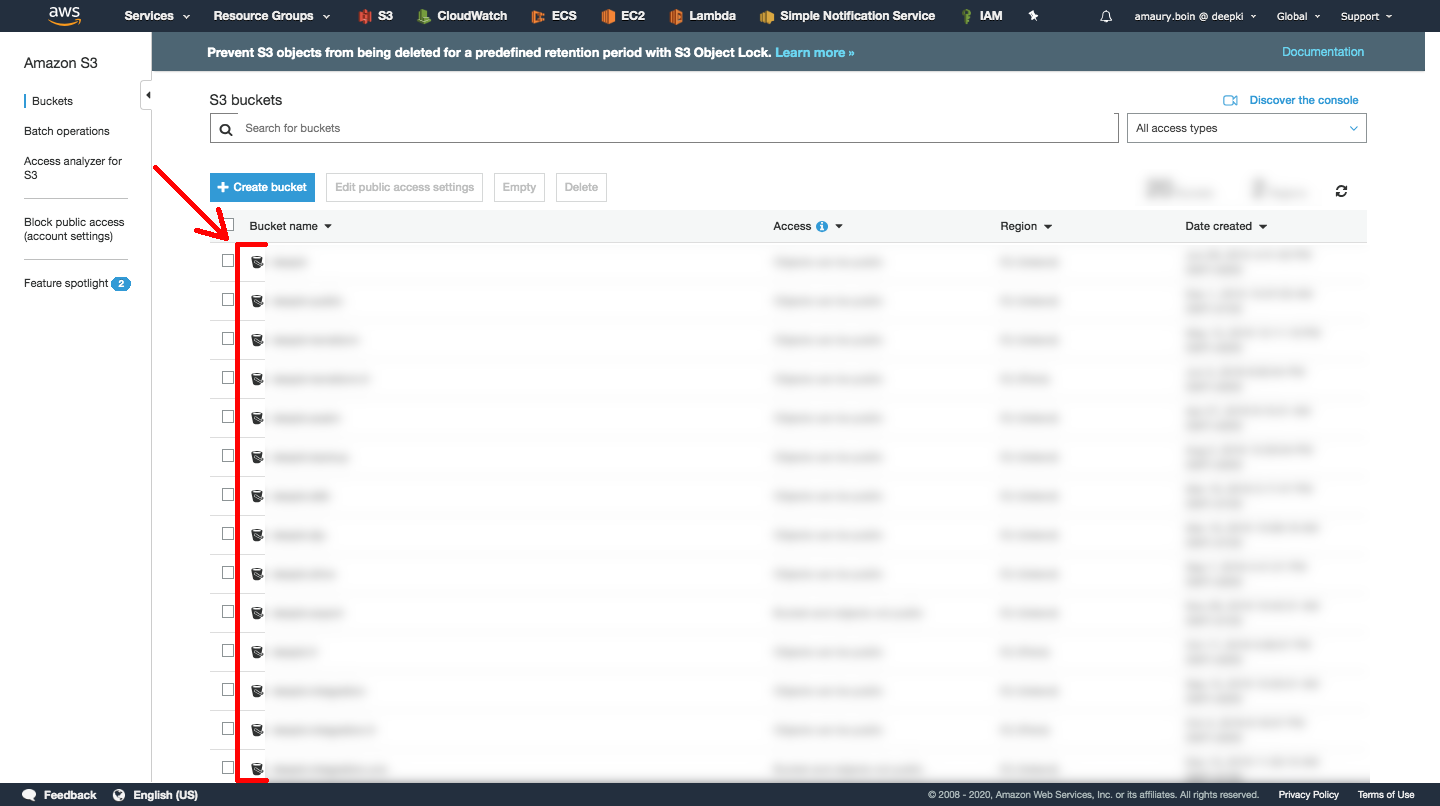Open the Privacy Policy link

(1308, 795)
